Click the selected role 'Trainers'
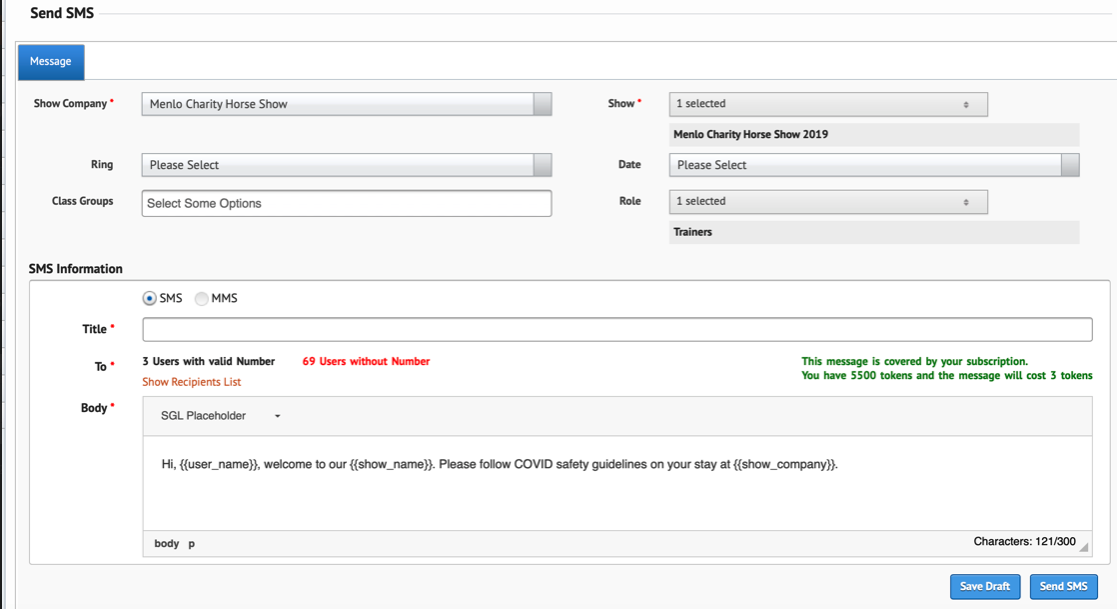 click(x=692, y=232)
